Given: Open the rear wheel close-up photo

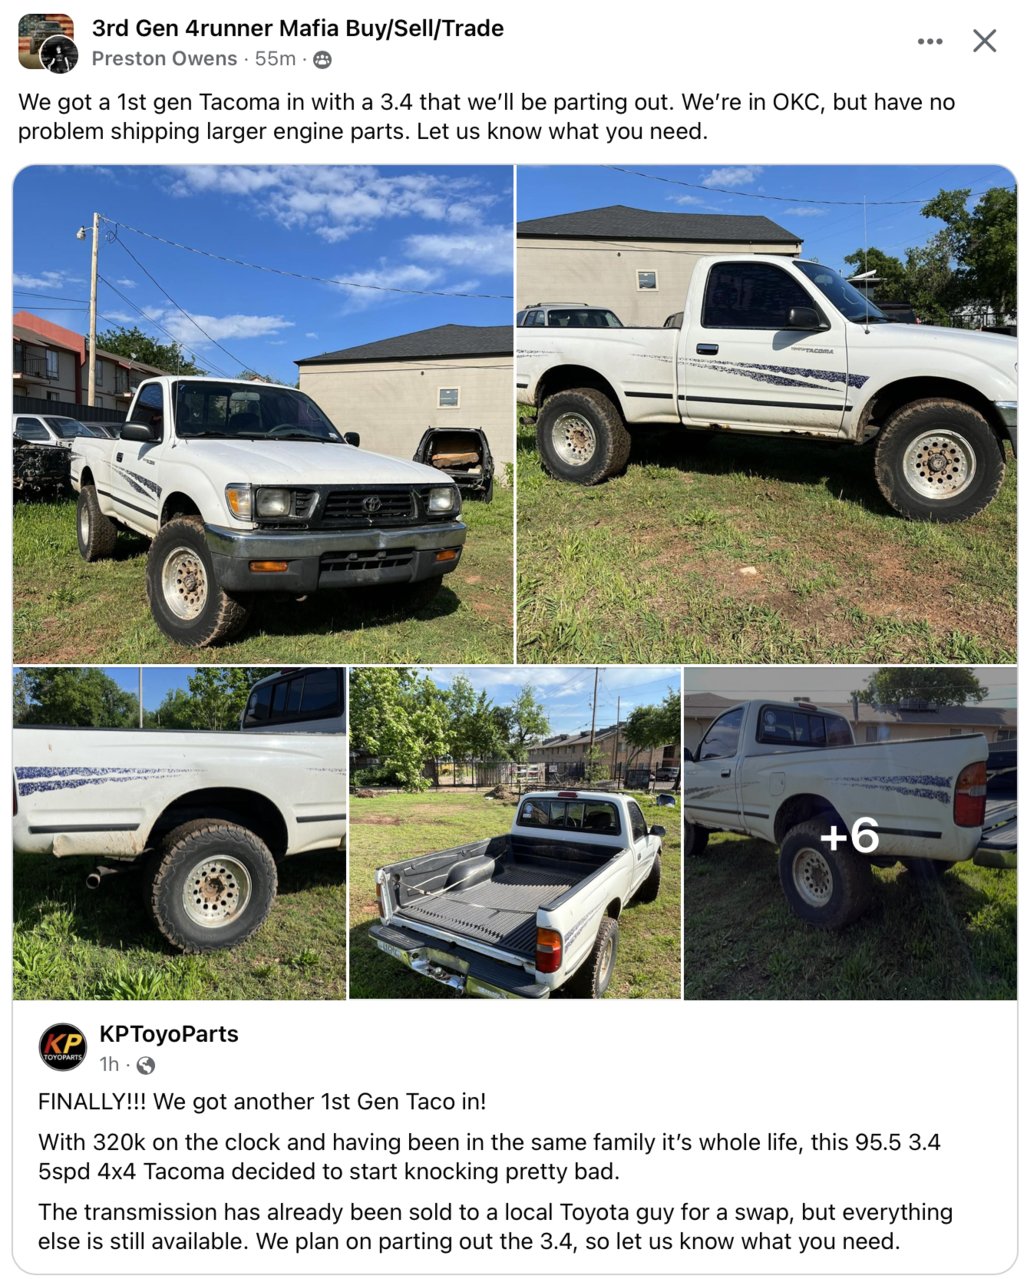Looking at the screenshot, I should coord(180,833).
